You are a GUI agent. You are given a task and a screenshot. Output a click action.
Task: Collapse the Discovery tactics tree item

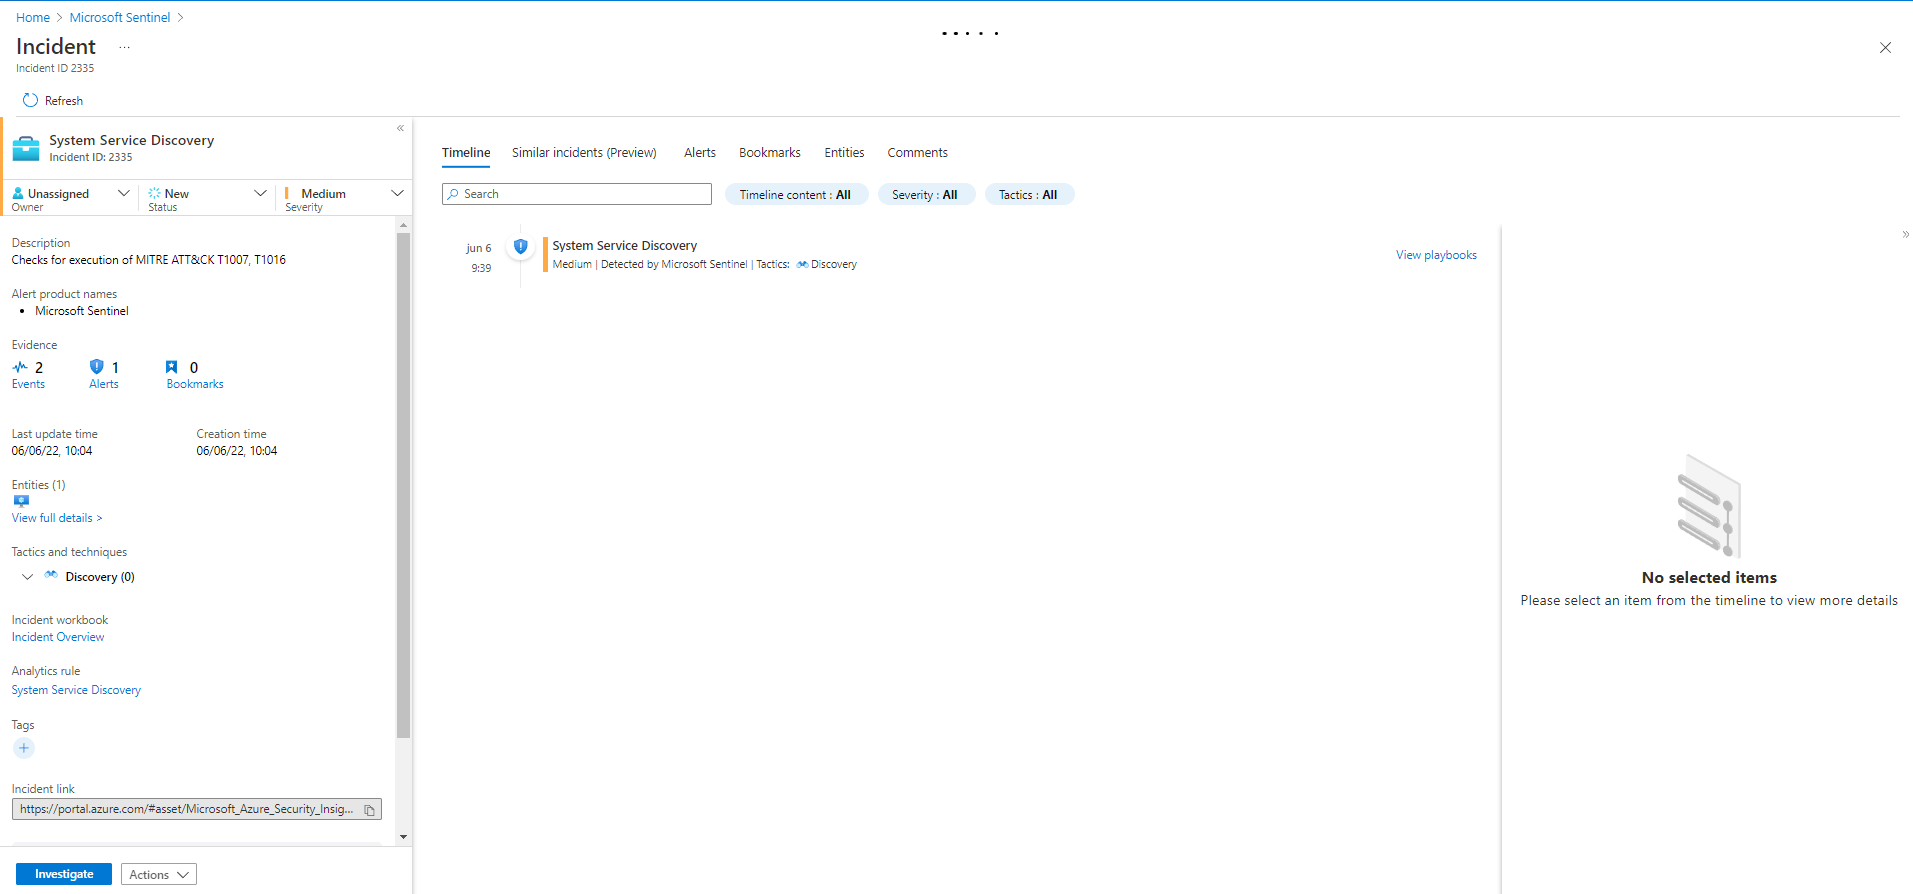click(x=27, y=577)
